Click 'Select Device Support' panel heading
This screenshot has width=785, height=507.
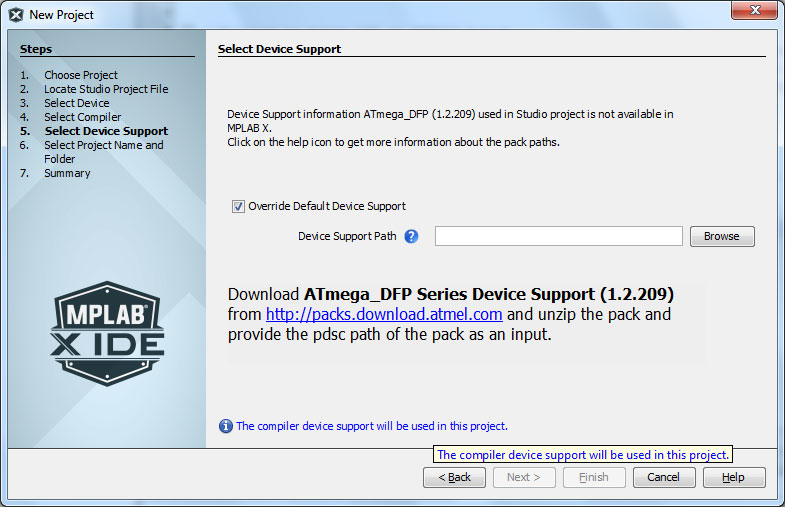point(279,49)
